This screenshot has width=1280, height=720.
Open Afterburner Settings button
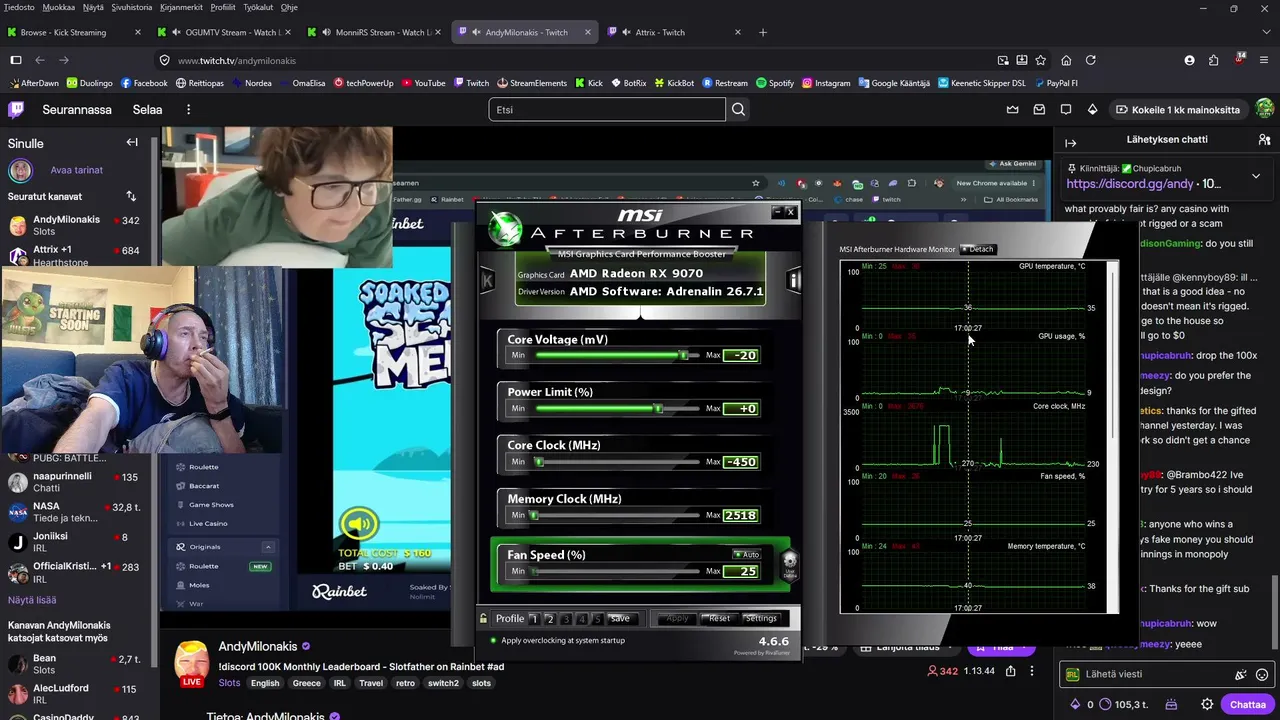click(x=760, y=618)
